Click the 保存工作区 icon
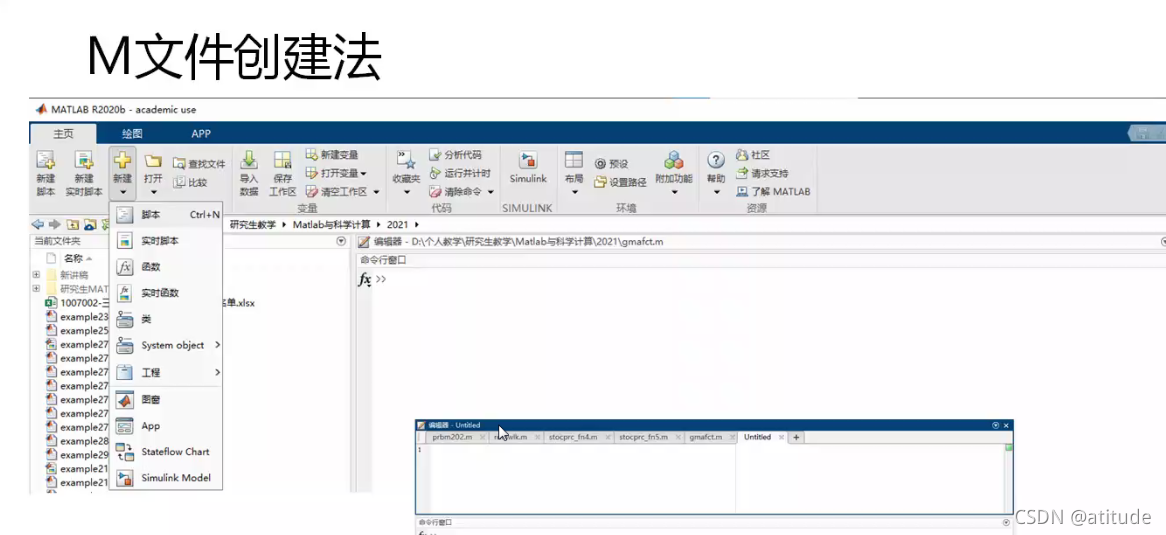The height and width of the screenshot is (535, 1166). pos(283,161)
